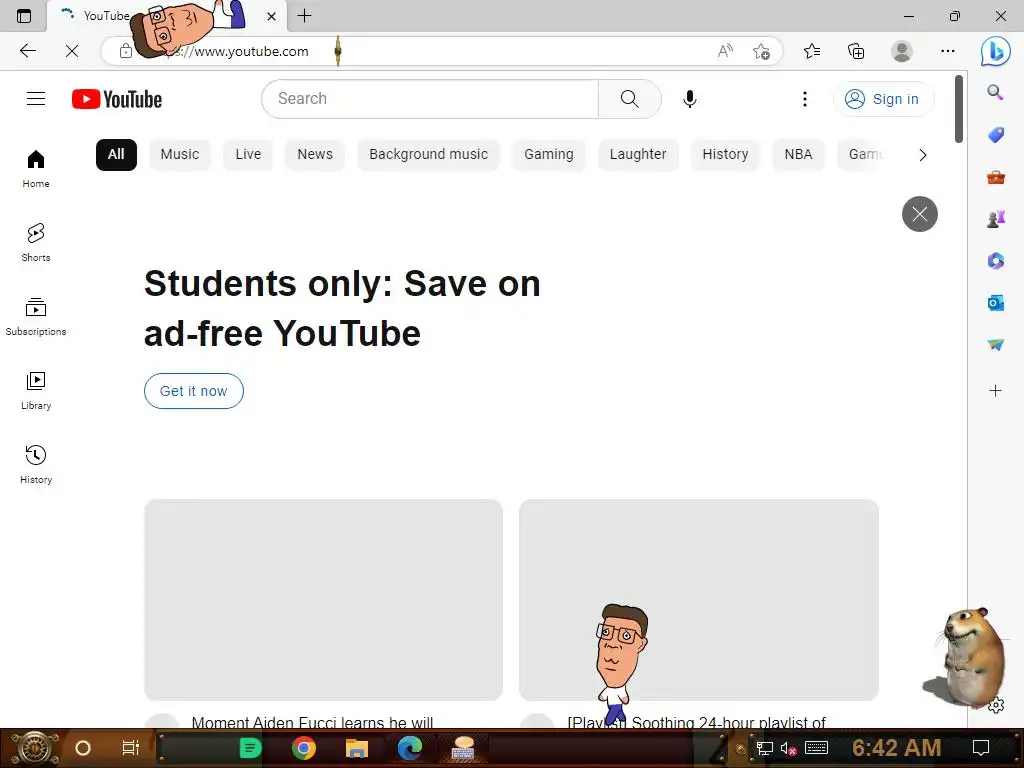Open browser Collections
Screen dimensions: 1024x768
856,51
